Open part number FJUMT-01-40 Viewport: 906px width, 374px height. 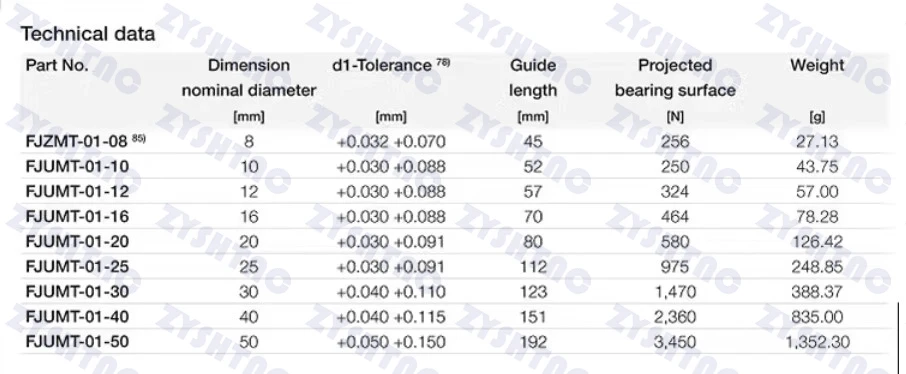point(77,317)
